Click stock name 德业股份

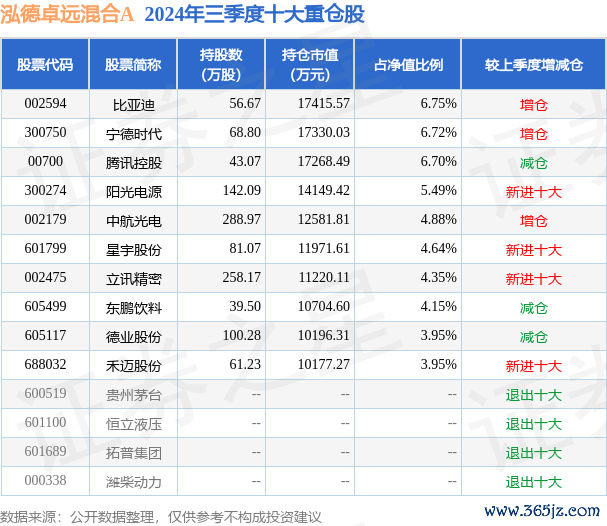click(134, 337)
